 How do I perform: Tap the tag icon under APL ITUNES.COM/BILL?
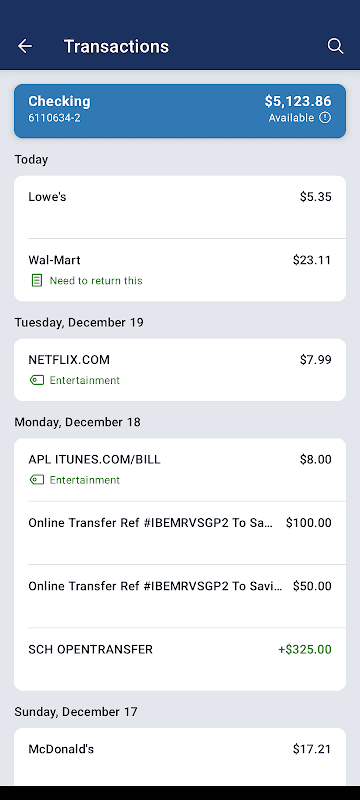(x=37, y=480)
